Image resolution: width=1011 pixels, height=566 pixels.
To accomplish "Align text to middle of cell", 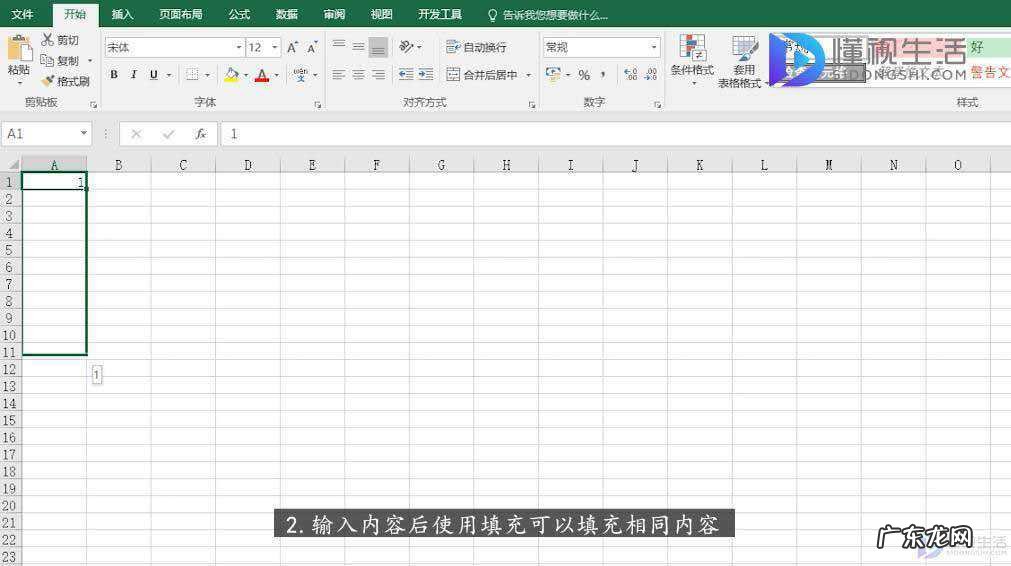I will [x=358, y=46].
